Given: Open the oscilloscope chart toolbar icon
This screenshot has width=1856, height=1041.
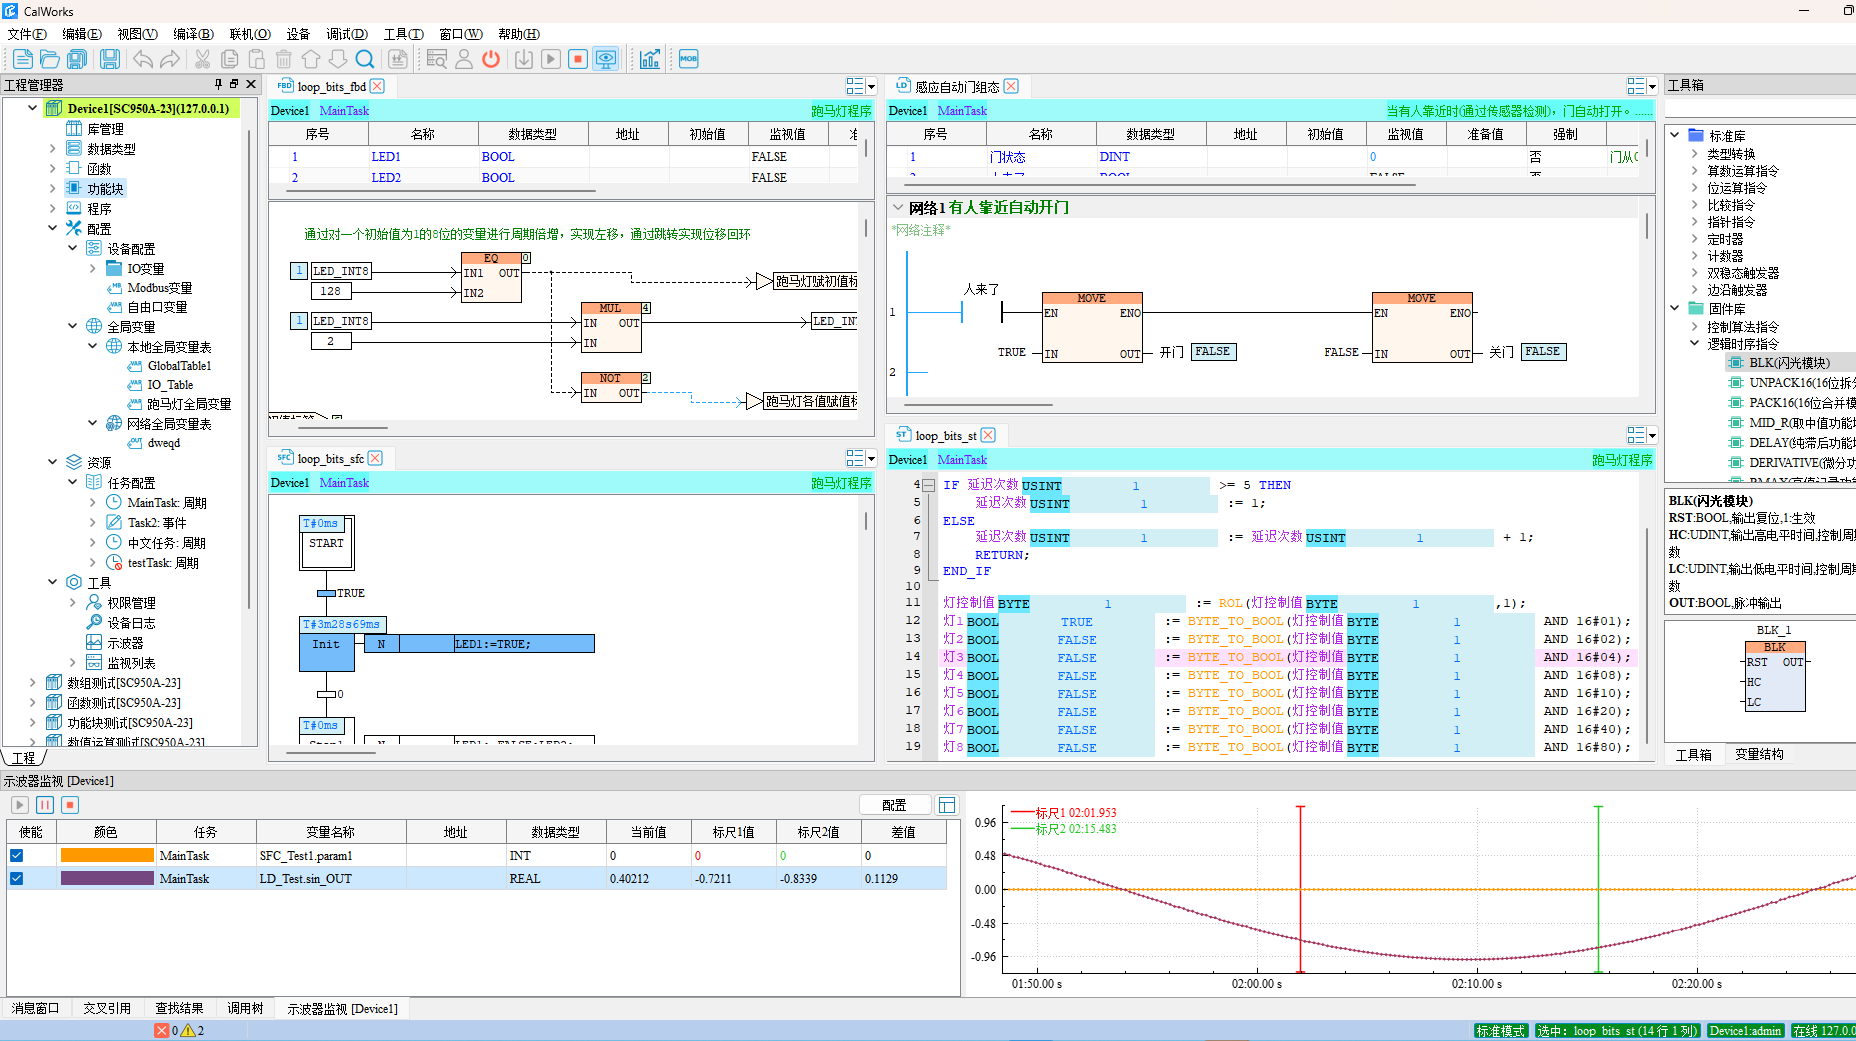Looking at the screenshot, I should tap(650, 59).
